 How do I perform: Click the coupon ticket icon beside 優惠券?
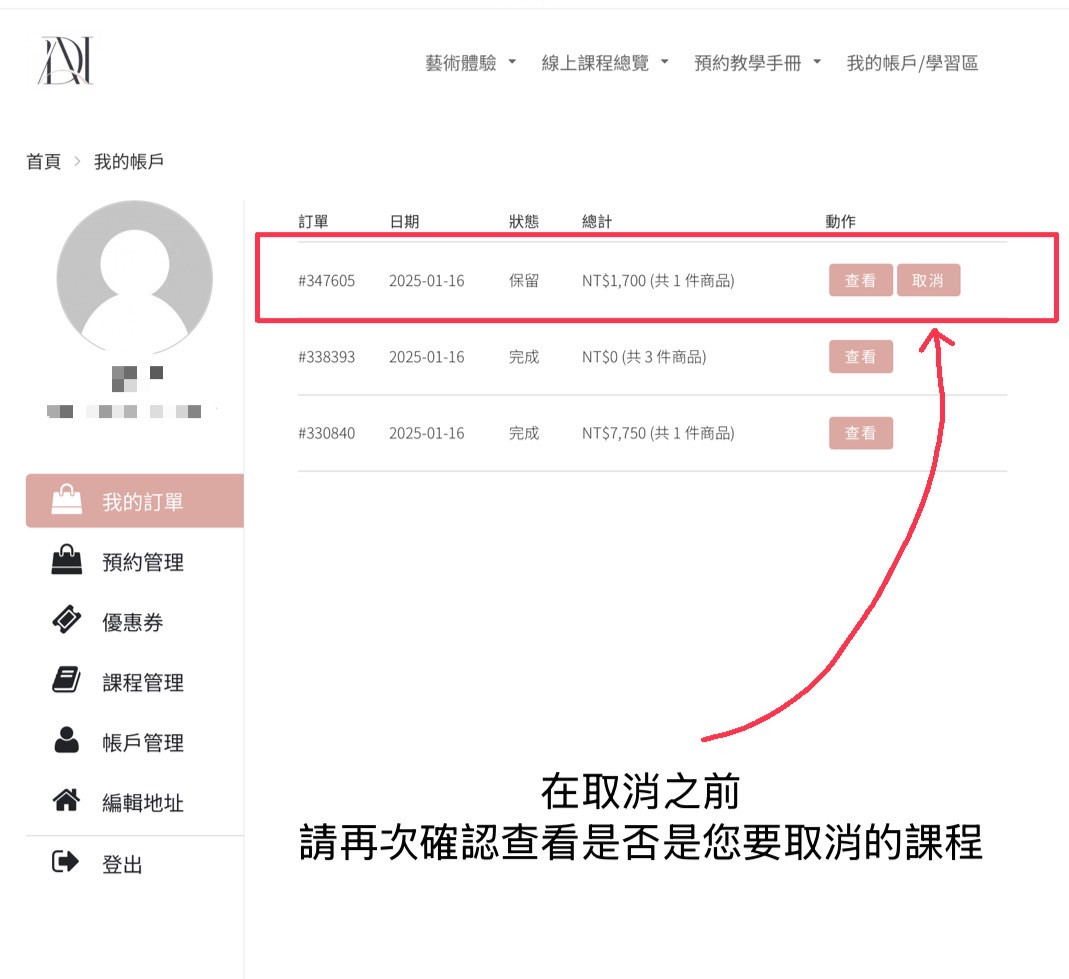pos(66,621)
